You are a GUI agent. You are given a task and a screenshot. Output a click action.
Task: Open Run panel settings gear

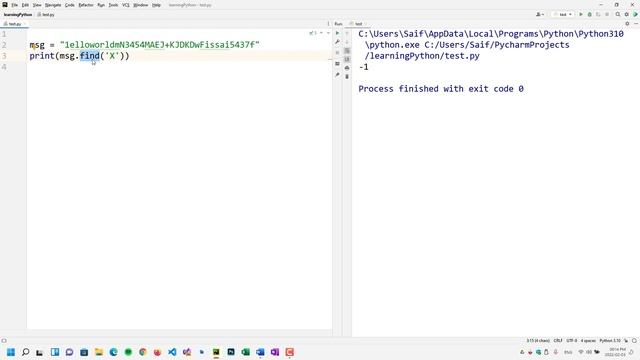coord(627,24)
